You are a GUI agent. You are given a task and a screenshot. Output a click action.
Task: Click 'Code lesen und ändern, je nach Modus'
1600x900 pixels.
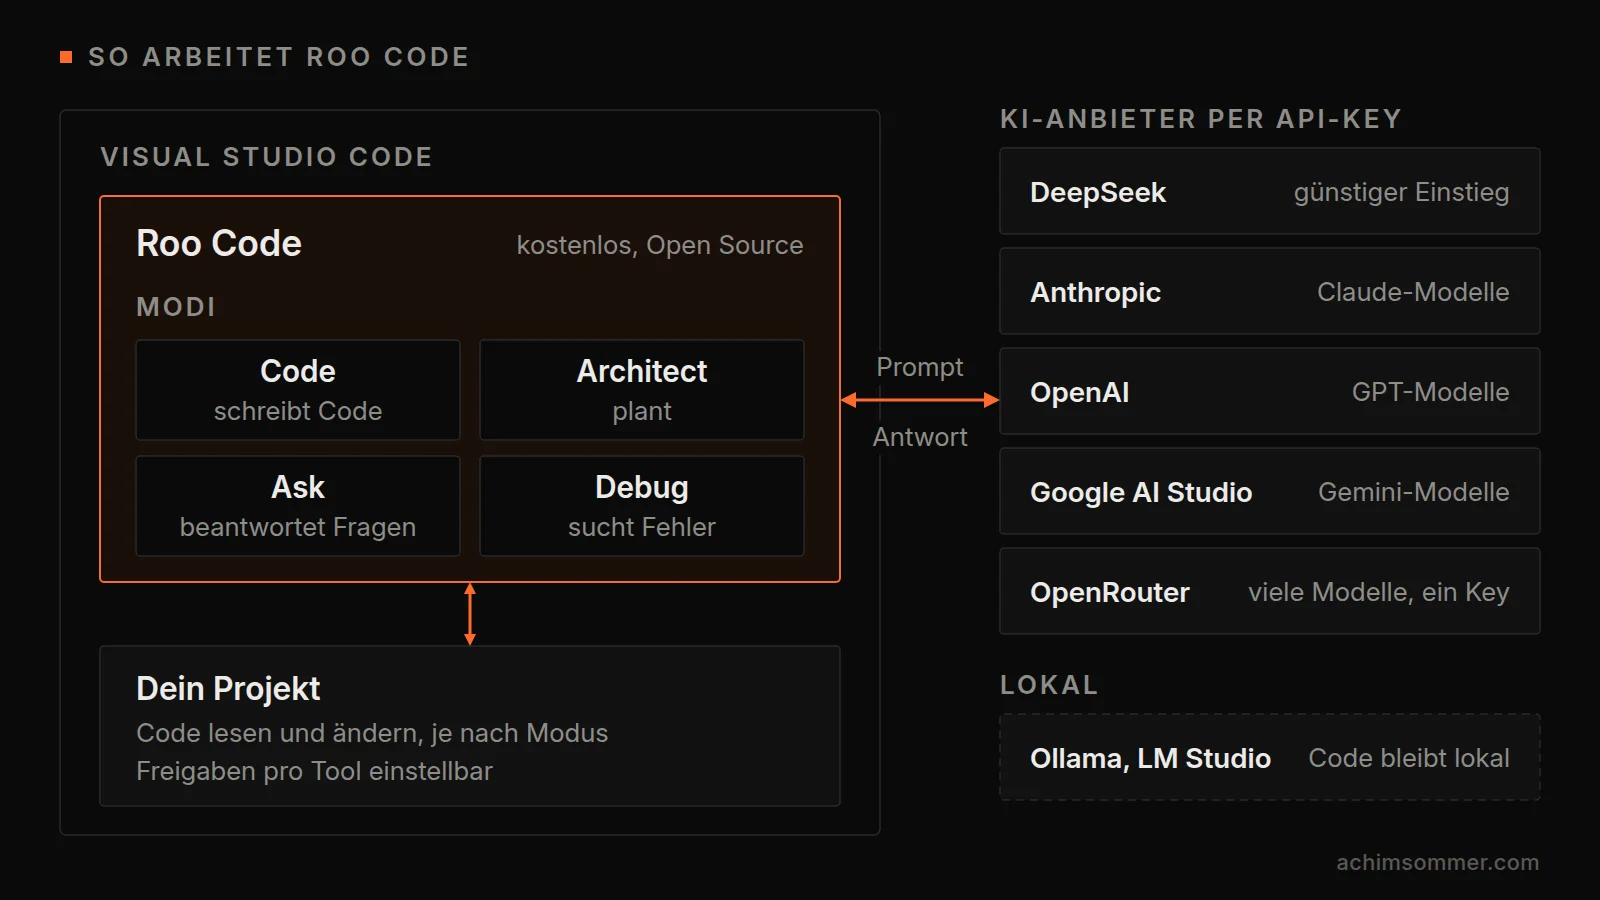[x=372, y=734]
